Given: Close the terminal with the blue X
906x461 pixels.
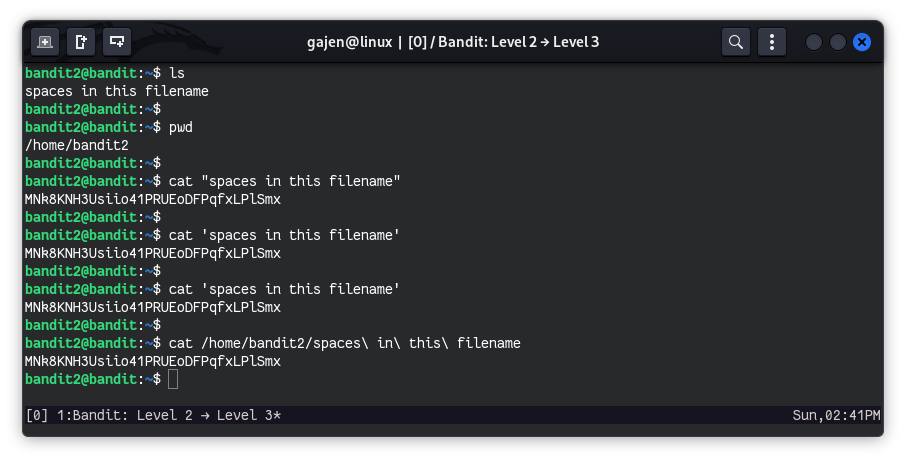Looking at the screenshot, I should click(x=862, y=42).
